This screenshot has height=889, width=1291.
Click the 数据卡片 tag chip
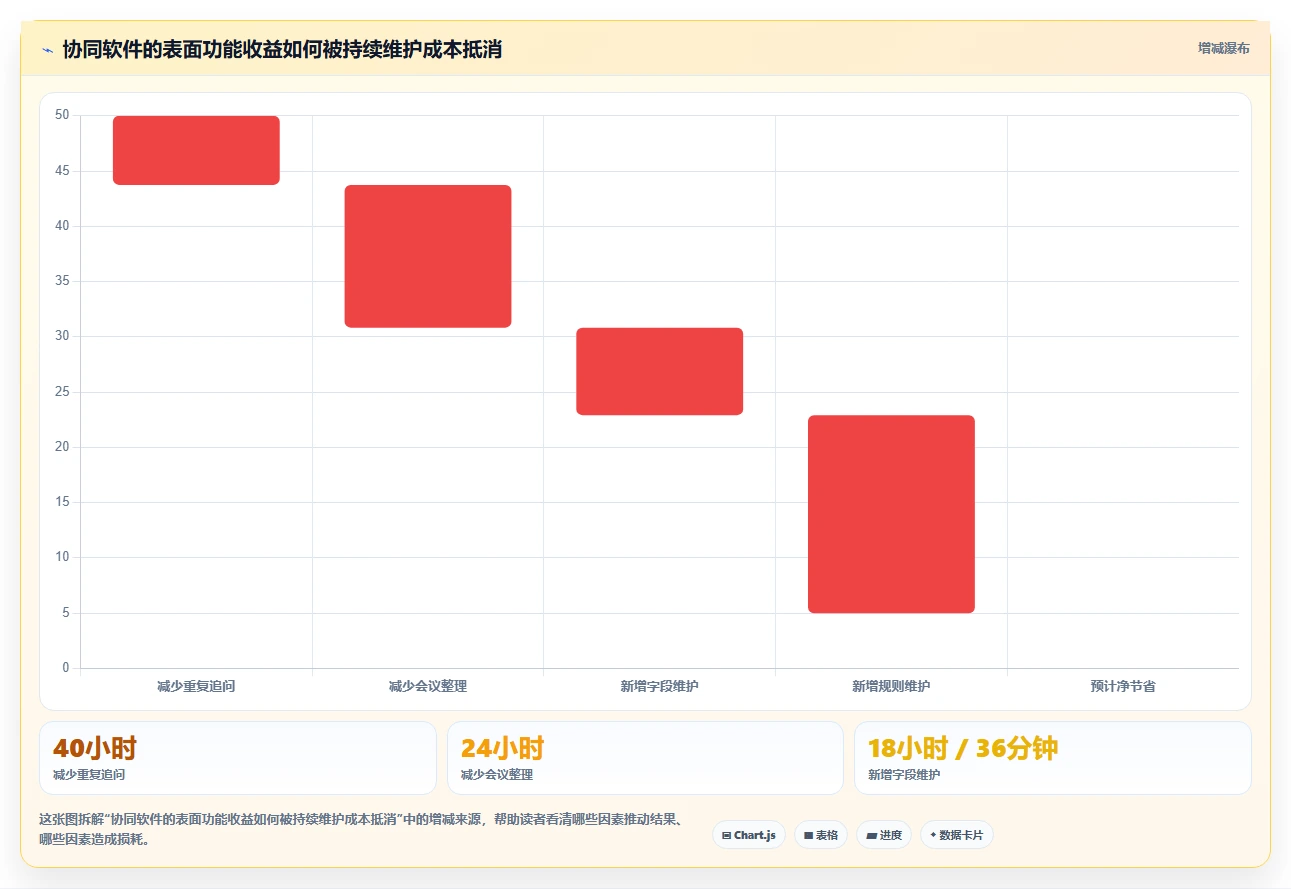click(x=957, y=835)
